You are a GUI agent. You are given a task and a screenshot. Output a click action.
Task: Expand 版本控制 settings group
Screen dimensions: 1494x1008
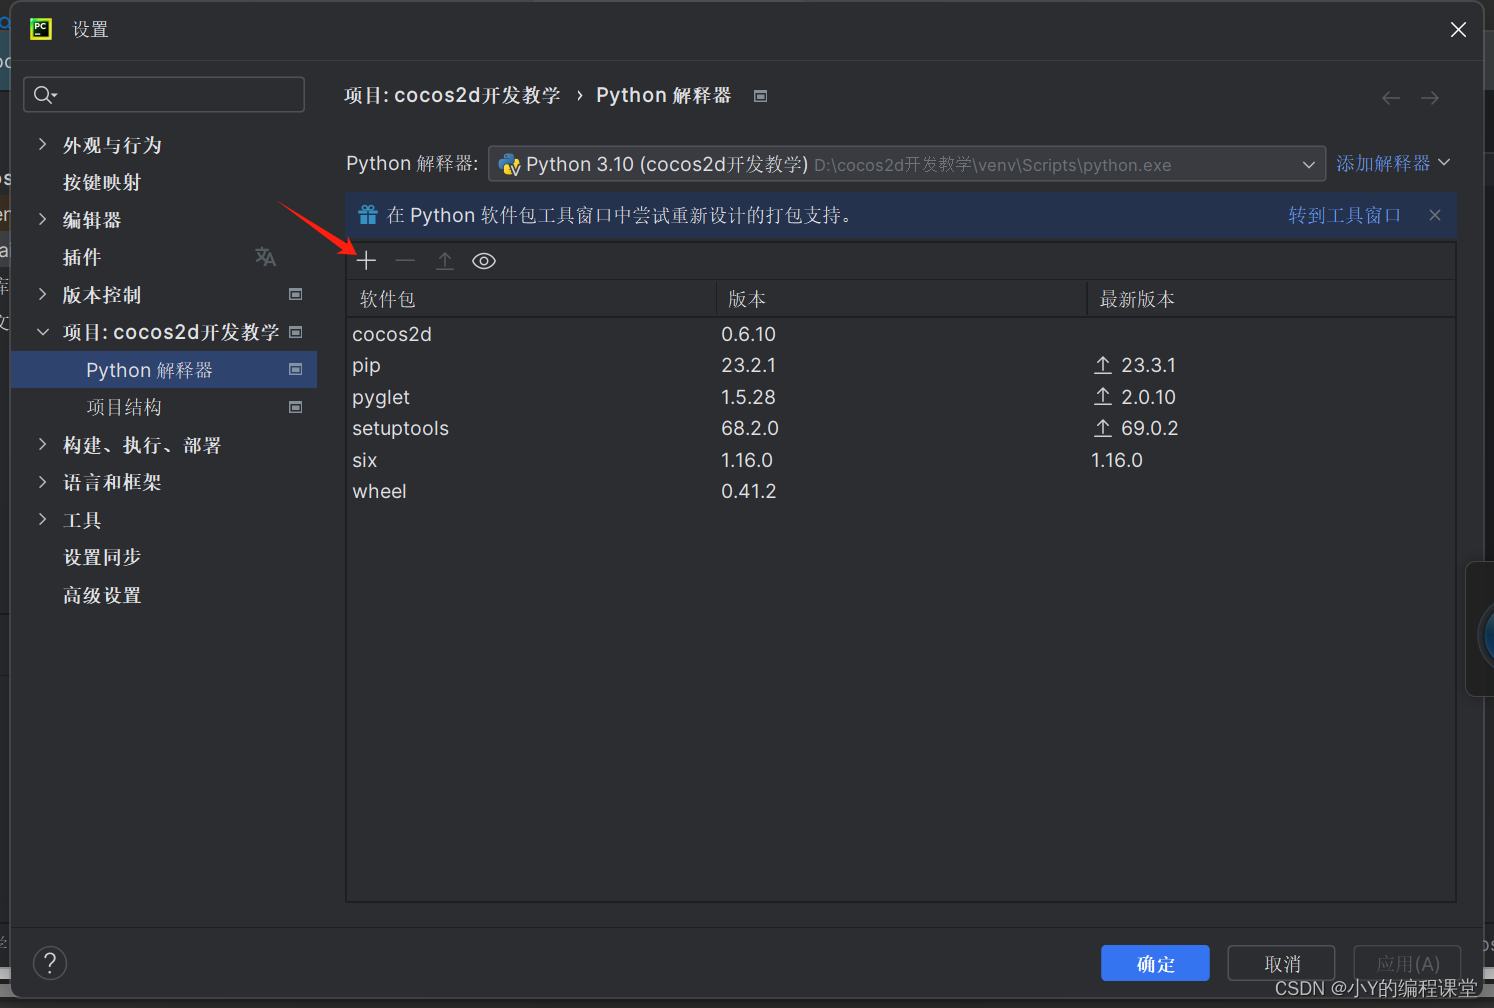[x=42, y=294]
